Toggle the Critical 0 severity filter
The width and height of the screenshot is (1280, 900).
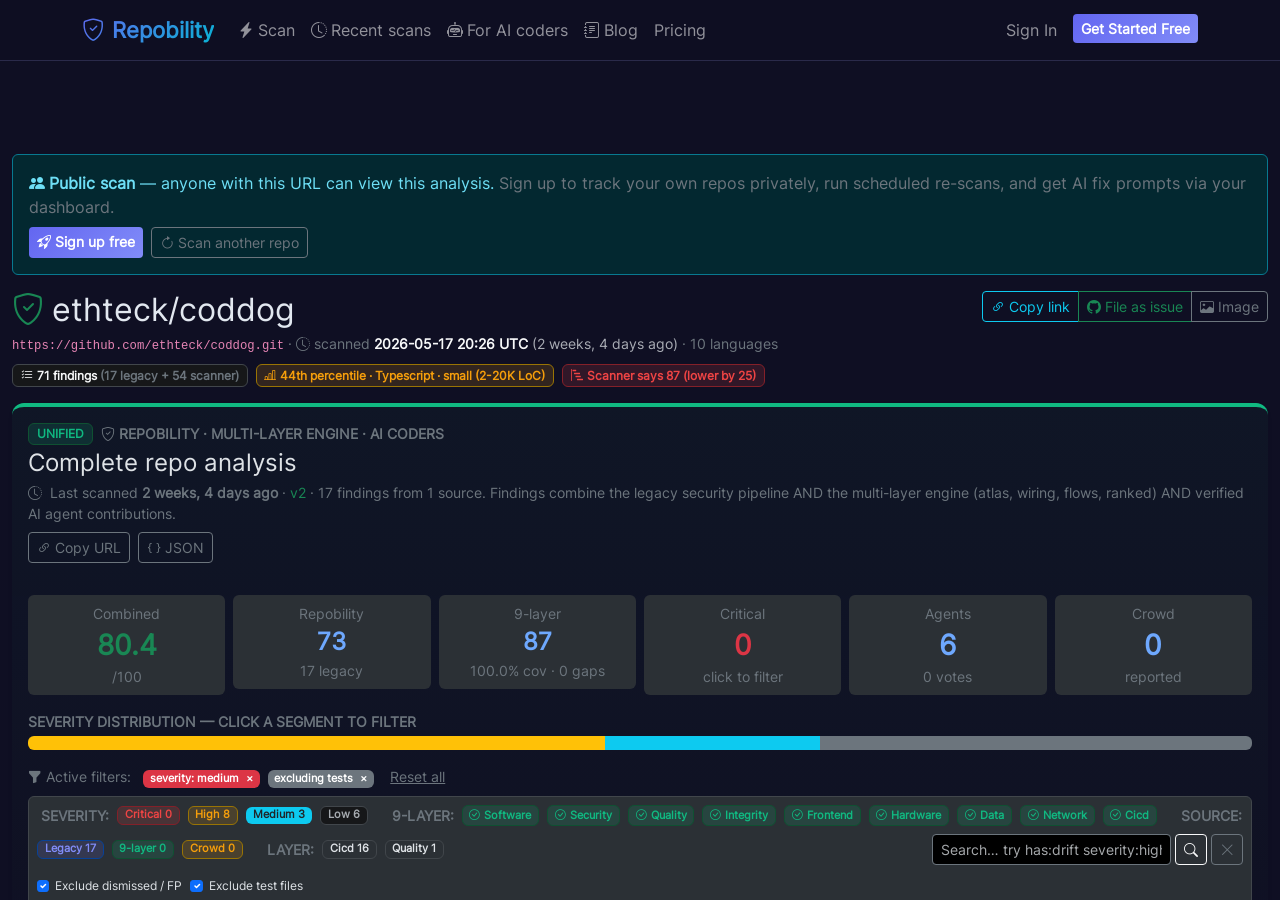pyautogui.click(x=148, y=815)
